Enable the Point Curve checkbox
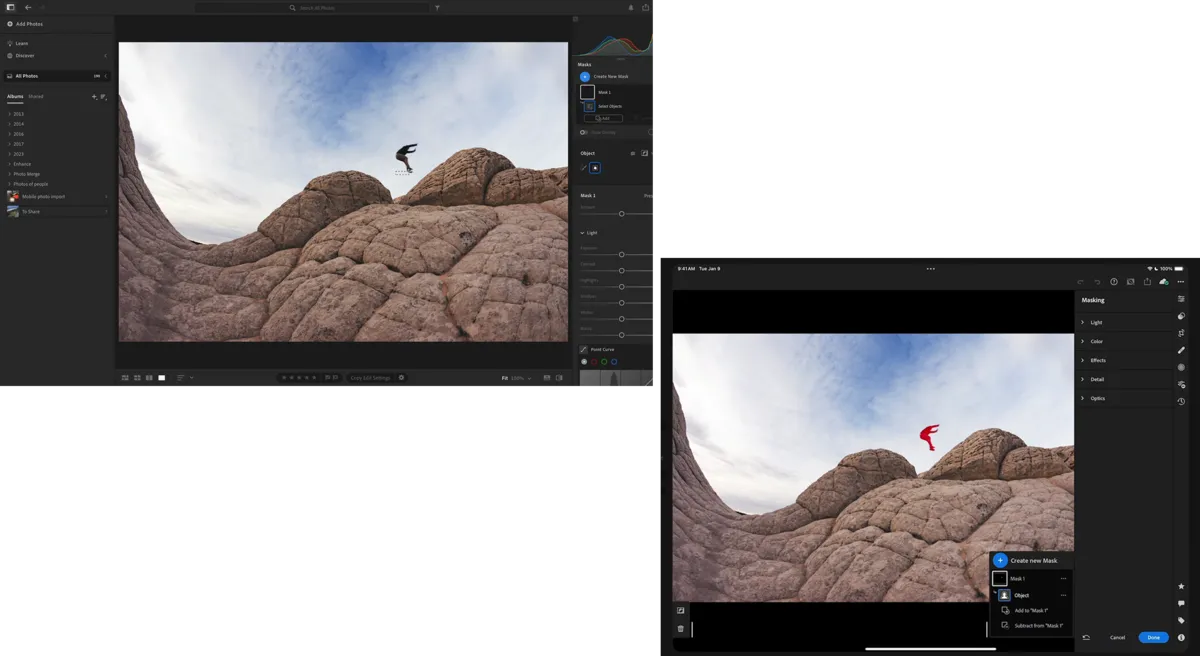The width and height of the screenshot is (1200, 656). click(583, 349)
